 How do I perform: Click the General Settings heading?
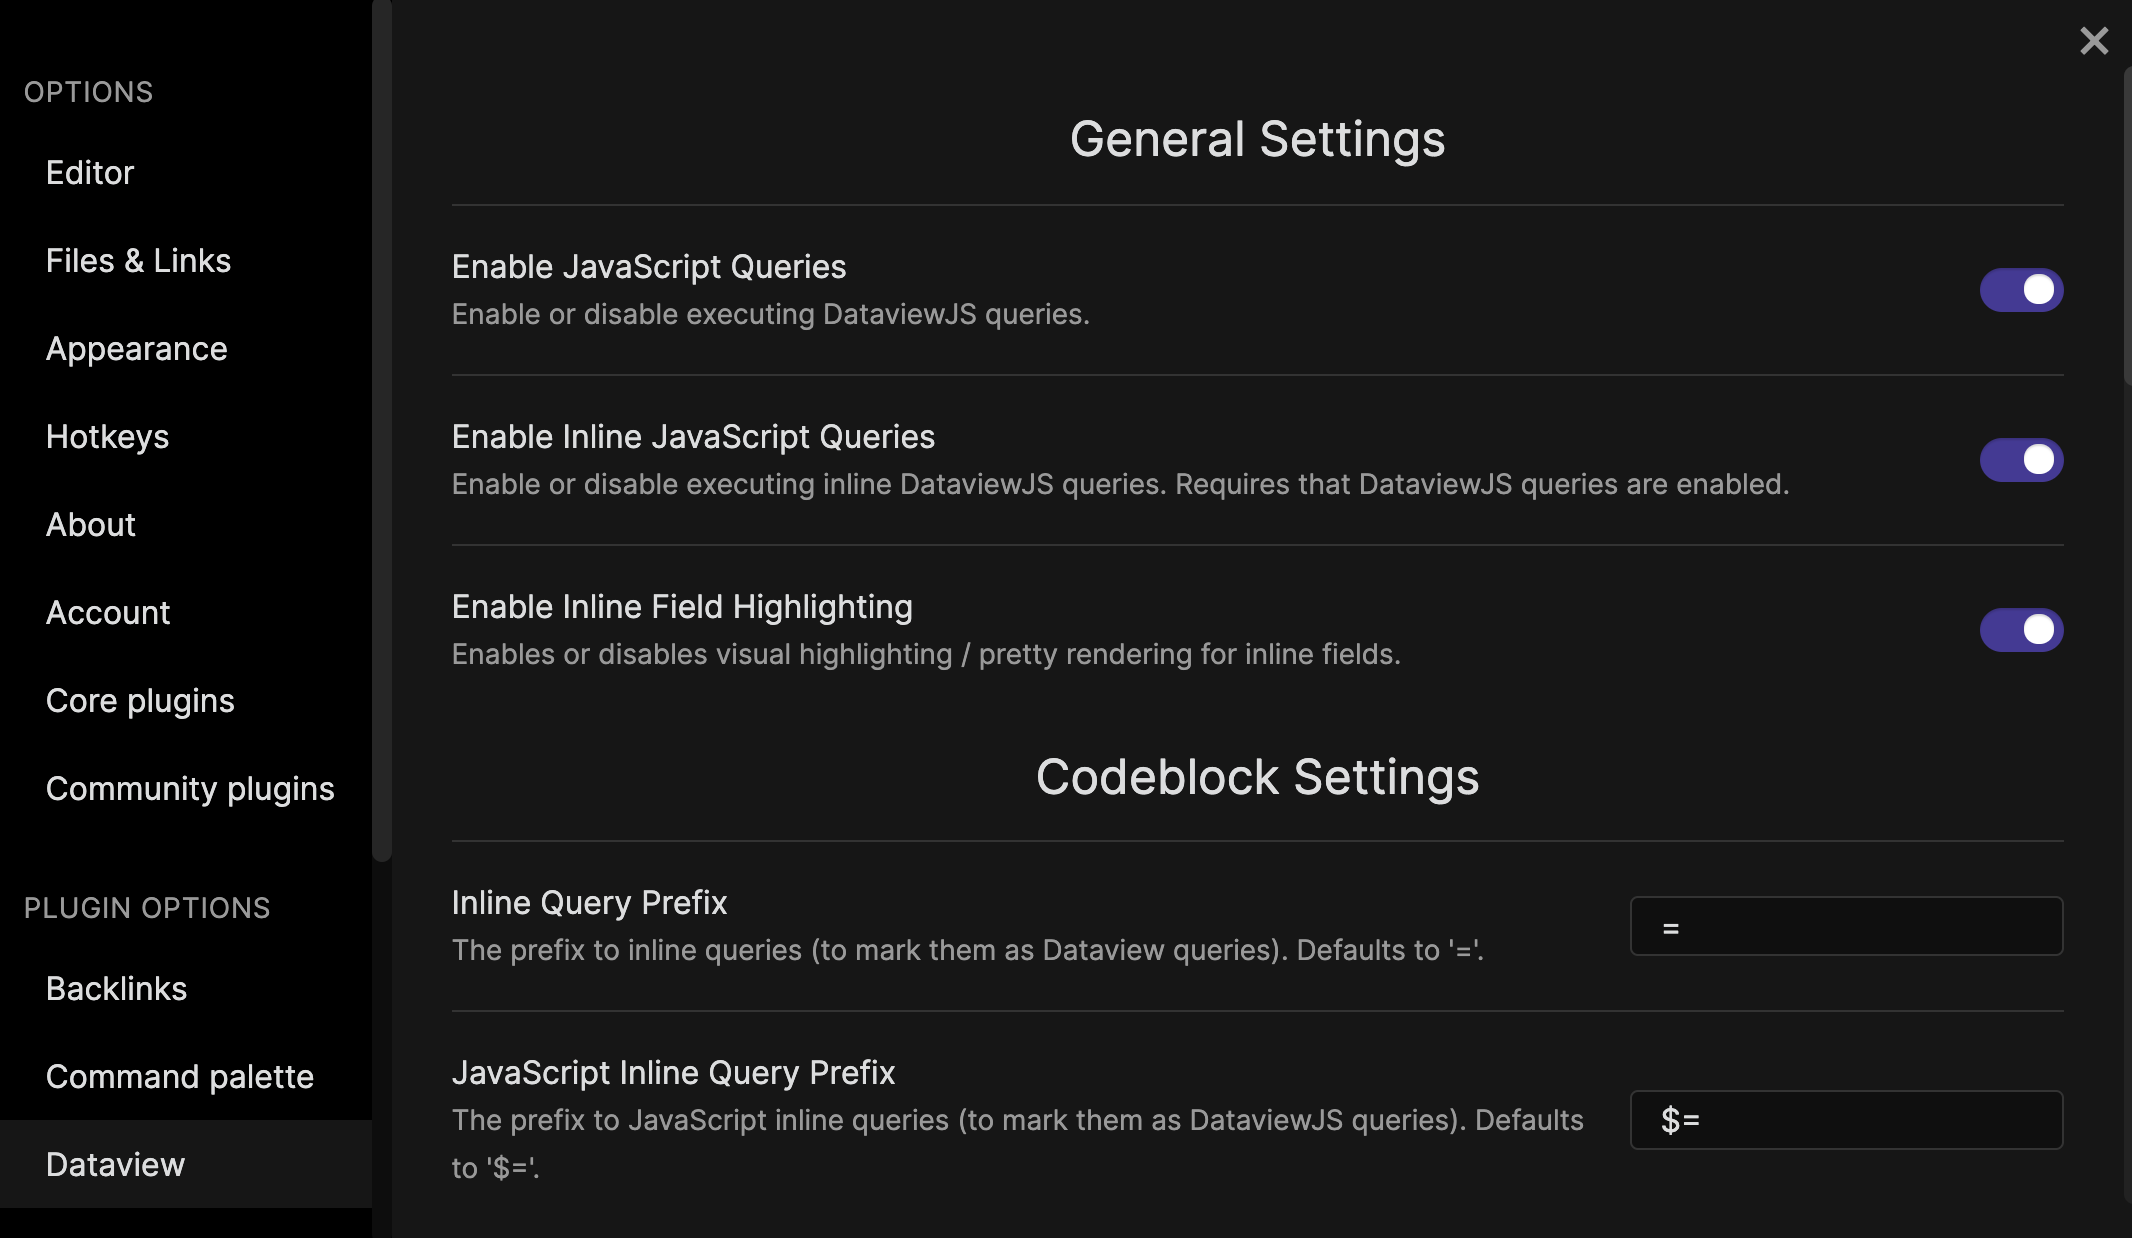pos(1257,139)
